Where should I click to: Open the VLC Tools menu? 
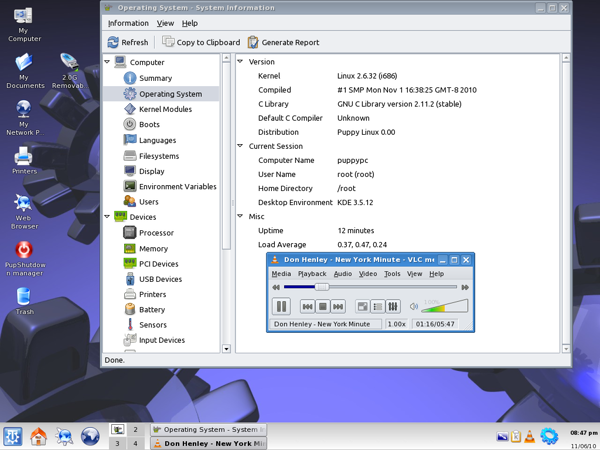(x=392, y=274)
